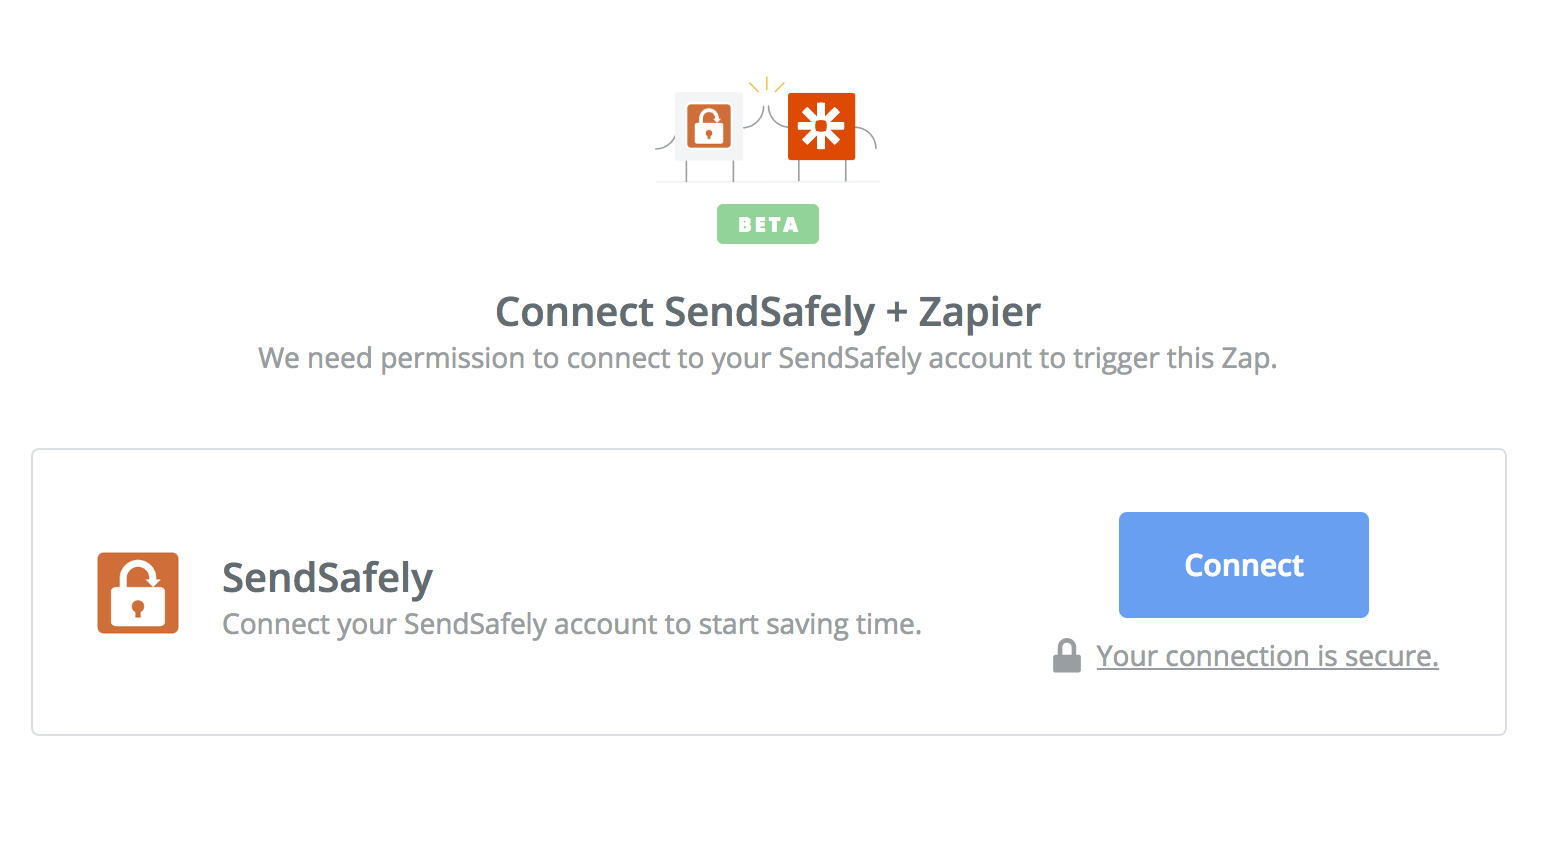
Task: Click the 'Connect SendSafely + Zapier' heading
Action: pyautogui.click(x=768, y=312)
